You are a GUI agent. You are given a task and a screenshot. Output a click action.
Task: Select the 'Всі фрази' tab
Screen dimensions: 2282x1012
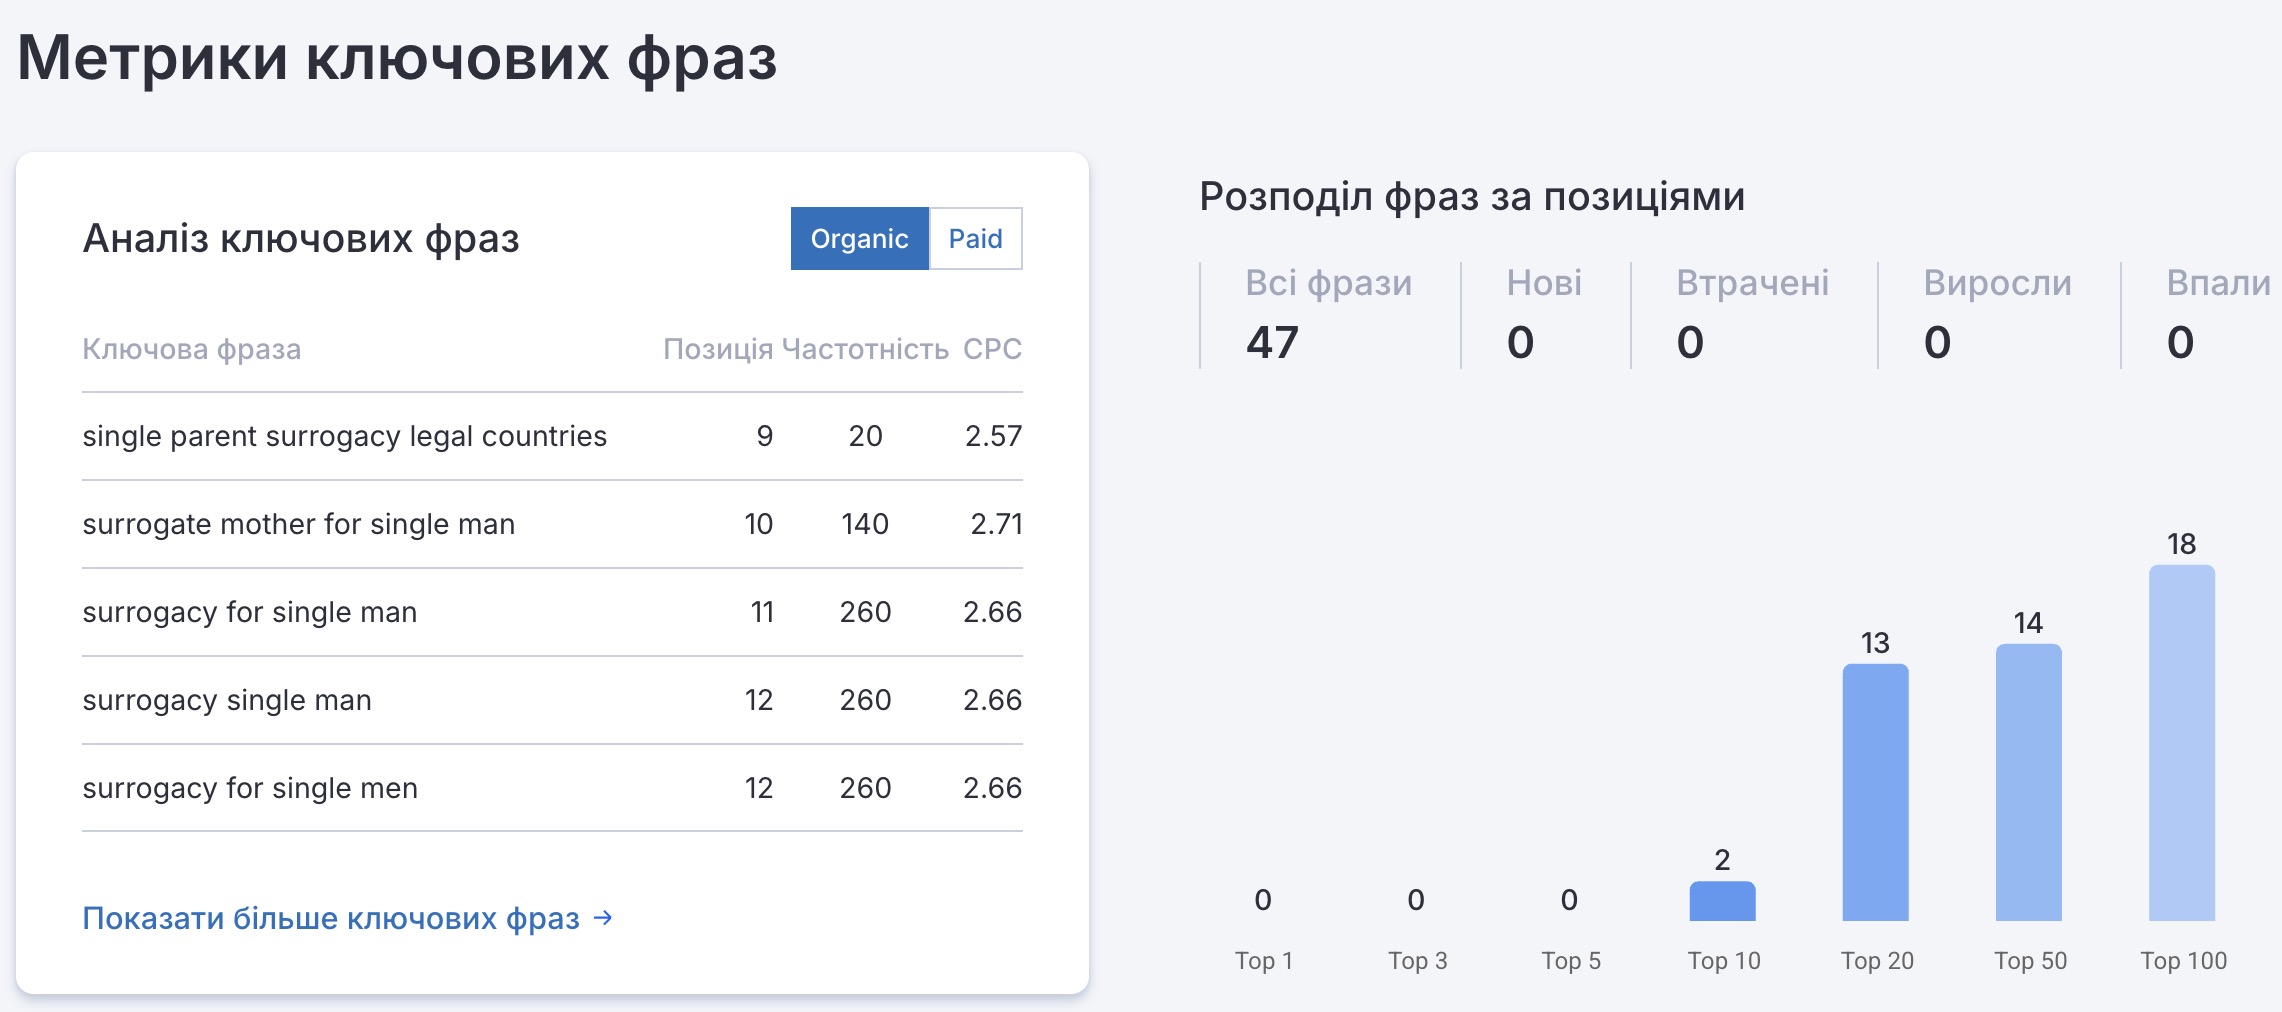point(1328,314)
